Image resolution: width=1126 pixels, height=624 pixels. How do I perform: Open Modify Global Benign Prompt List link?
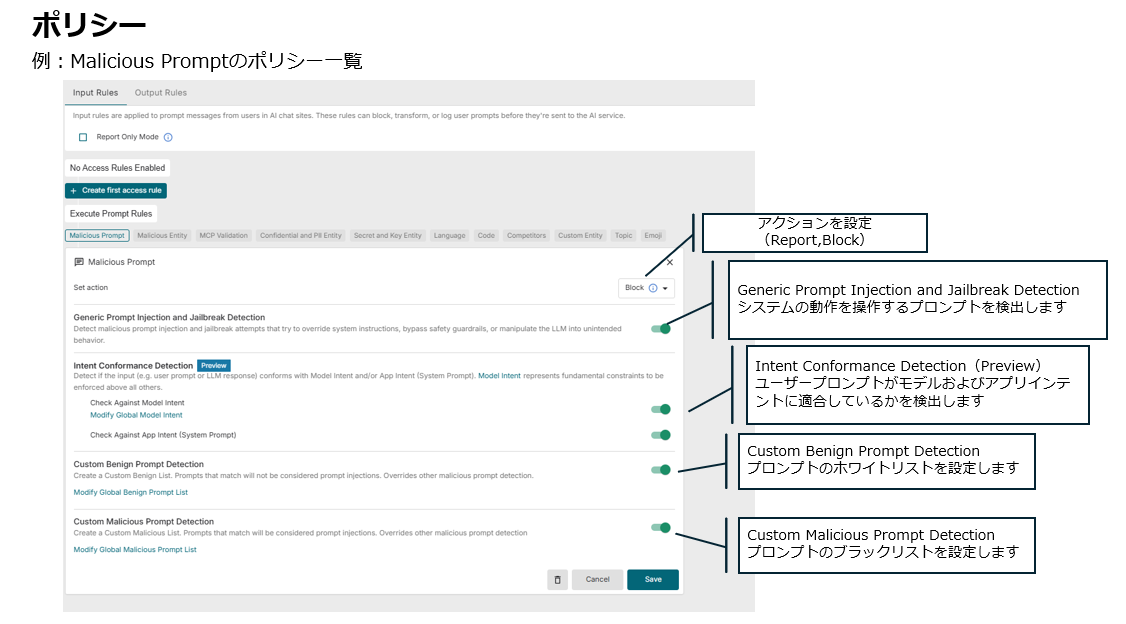tap(130, 492)
